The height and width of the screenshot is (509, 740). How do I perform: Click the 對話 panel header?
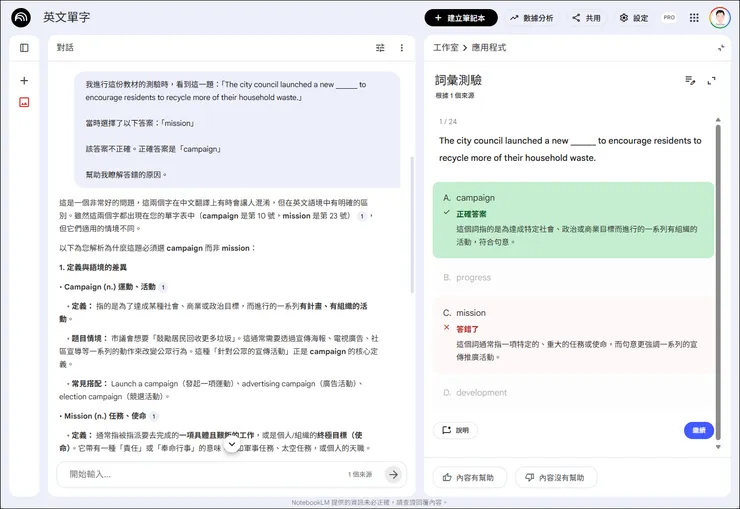[x=65, y=48]
